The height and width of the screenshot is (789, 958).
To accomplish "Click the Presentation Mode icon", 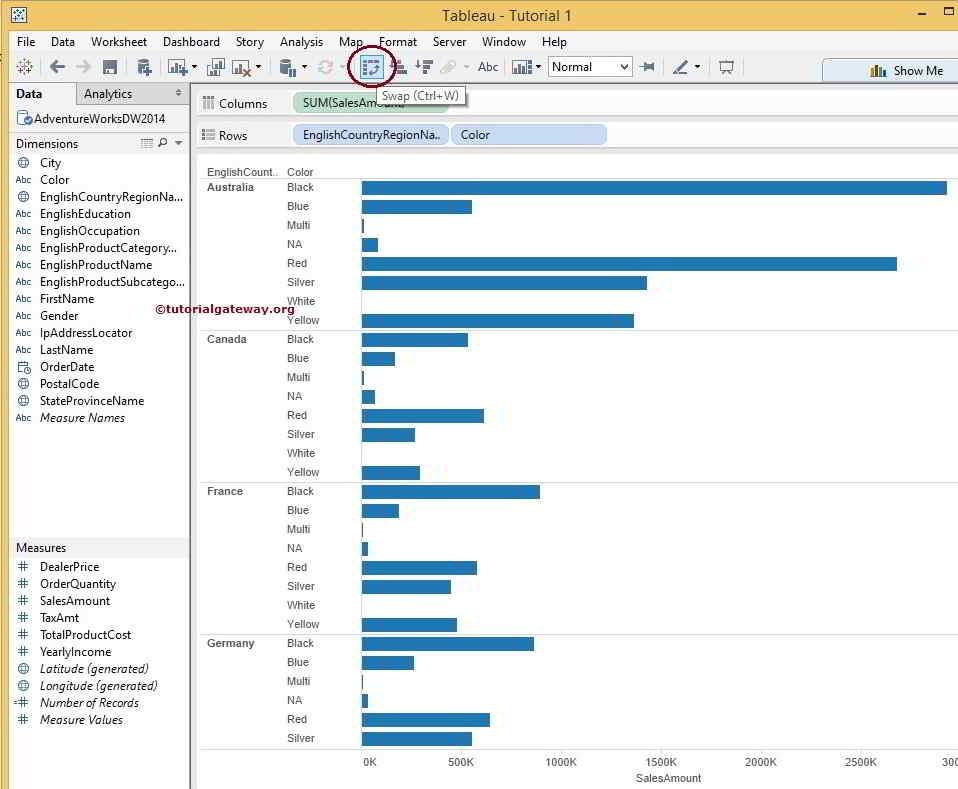I will [728, 67].
